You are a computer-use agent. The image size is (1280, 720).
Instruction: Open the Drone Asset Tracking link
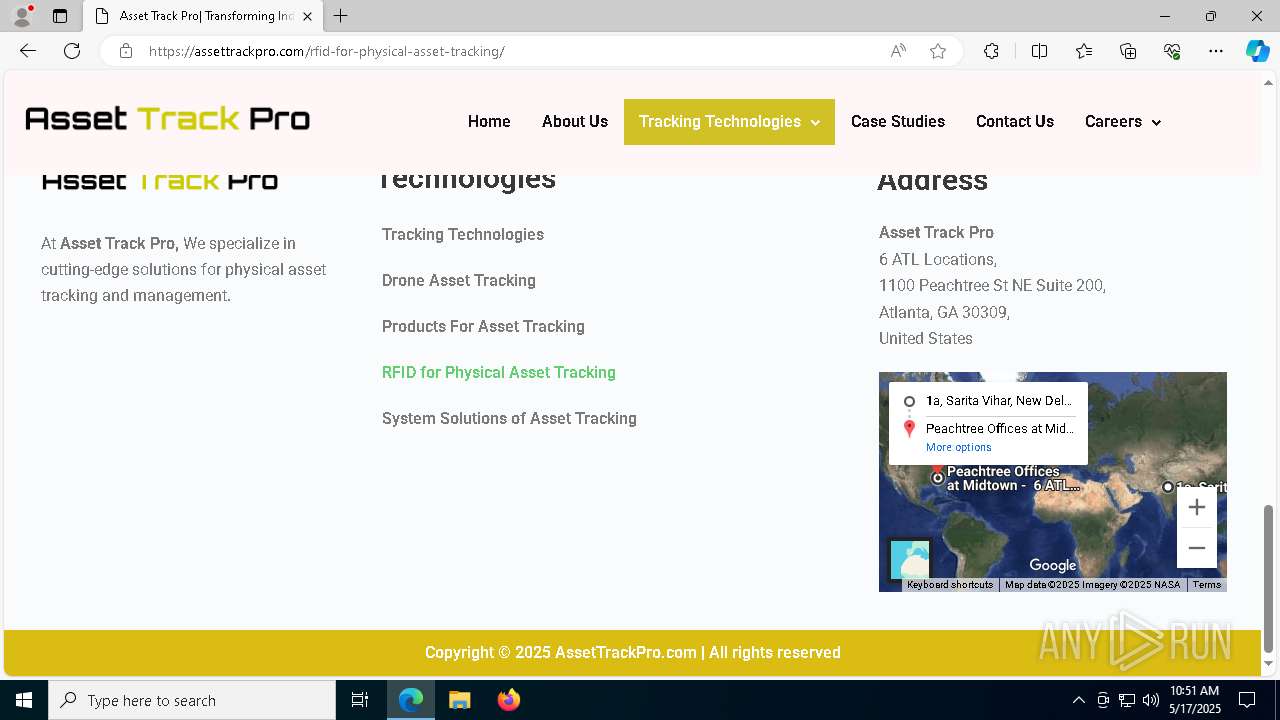(x=459, y=280)
